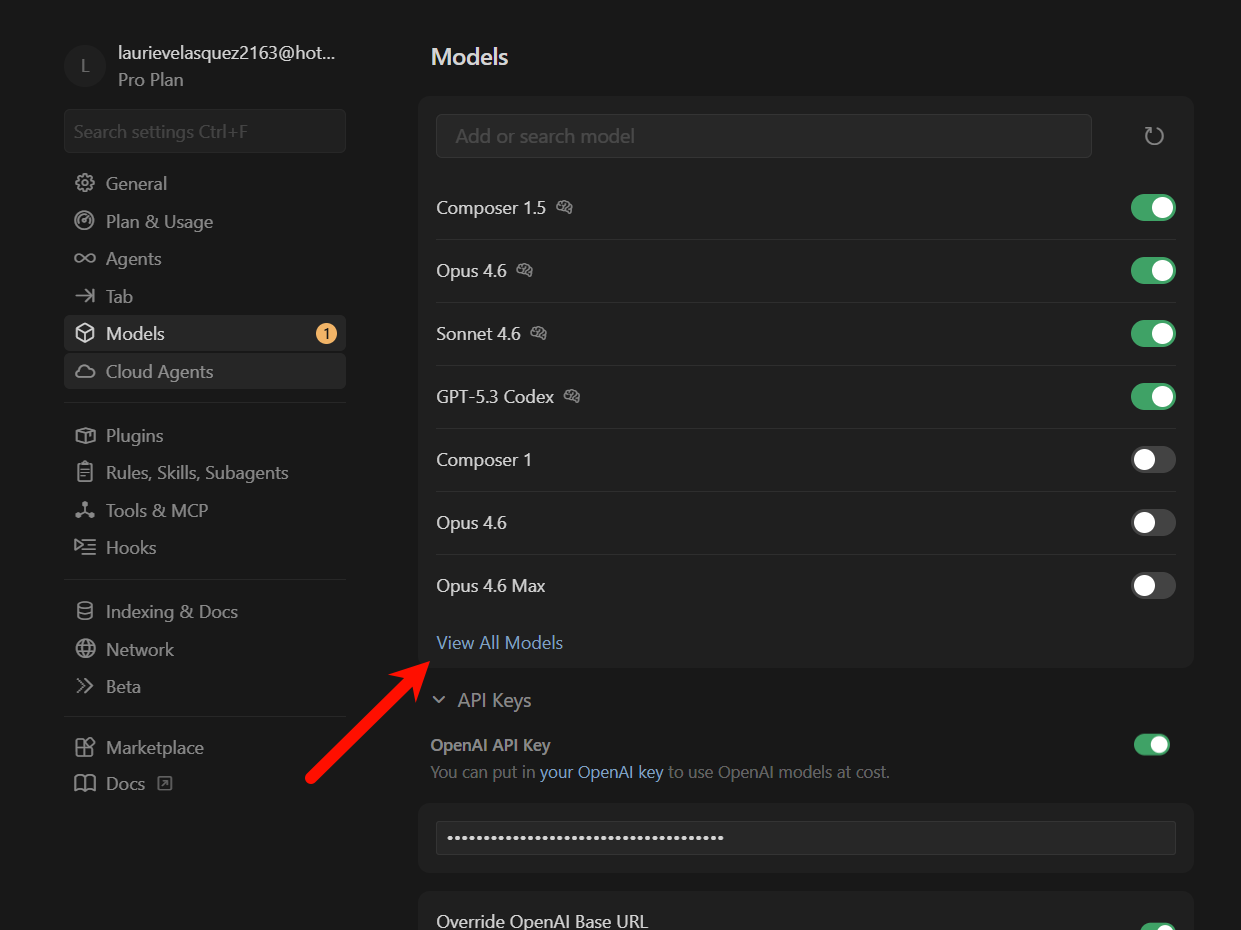1241x930 pixels.
Task: Click the Rules, Skills, Subagents clipboard icon
Action: pos(85,473)
